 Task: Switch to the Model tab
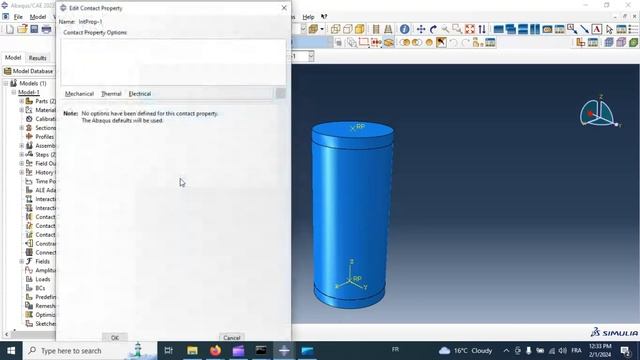(x=13, y=58)
